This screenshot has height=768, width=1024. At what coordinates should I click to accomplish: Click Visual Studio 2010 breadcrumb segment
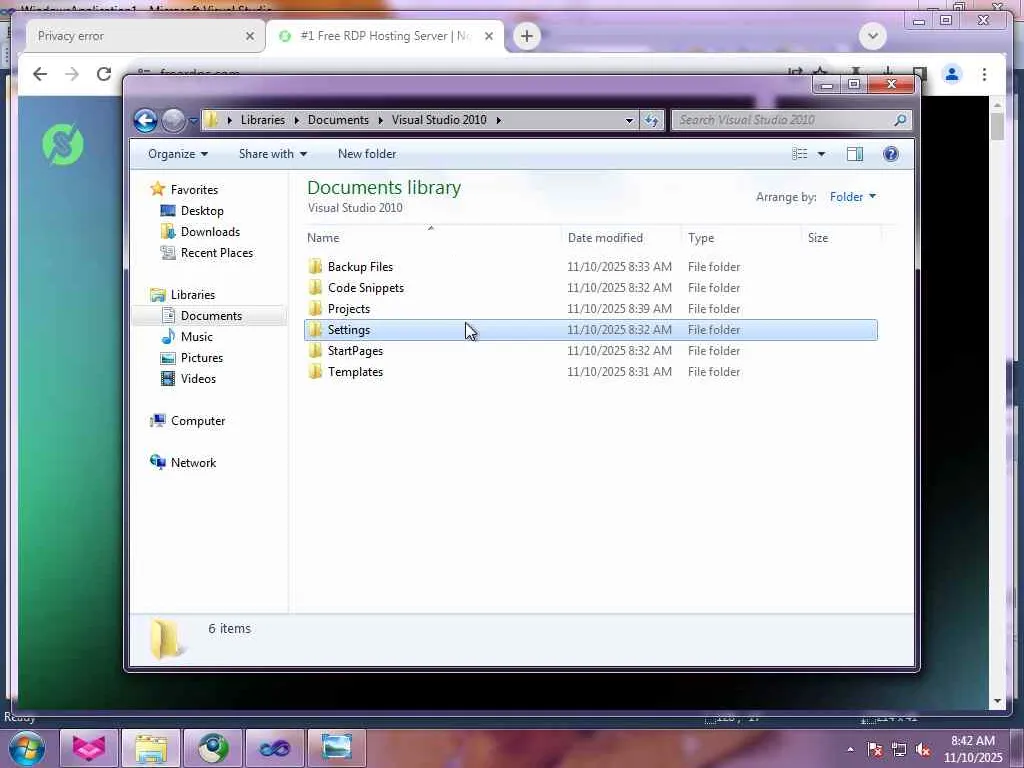(439, 120)
